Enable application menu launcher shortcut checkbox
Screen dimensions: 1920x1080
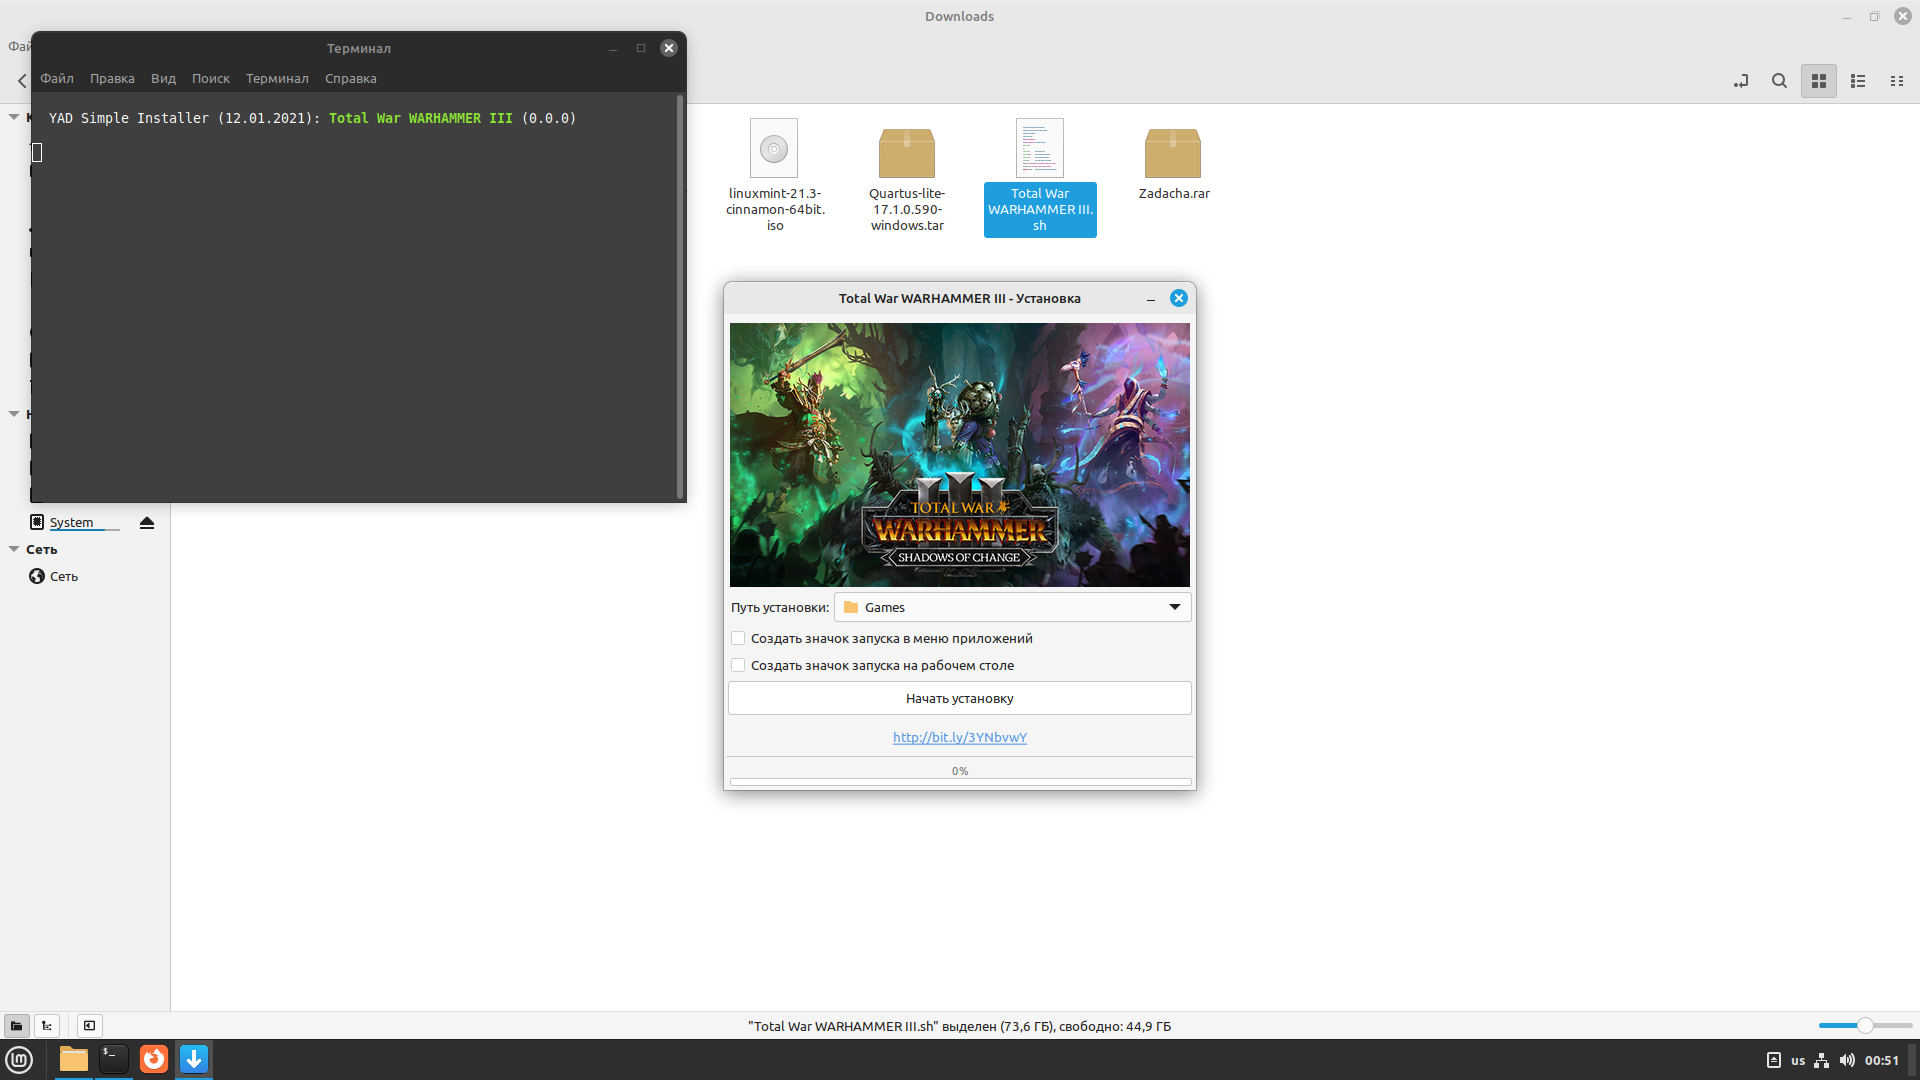coord(738,638)
